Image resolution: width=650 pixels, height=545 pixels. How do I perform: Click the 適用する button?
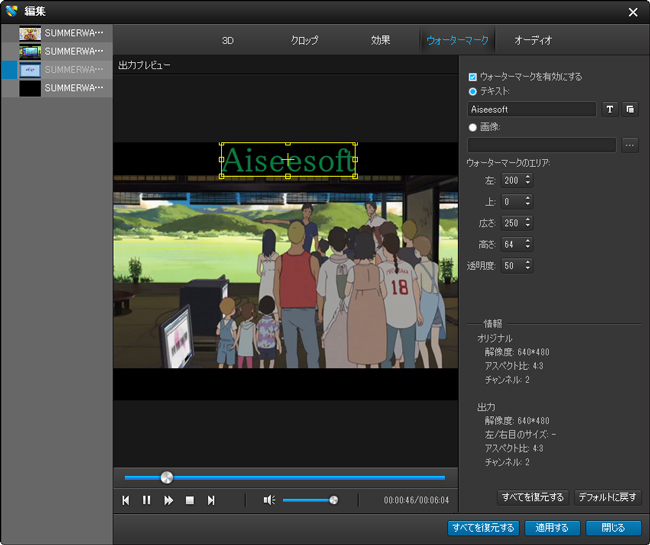coord(551,528)
